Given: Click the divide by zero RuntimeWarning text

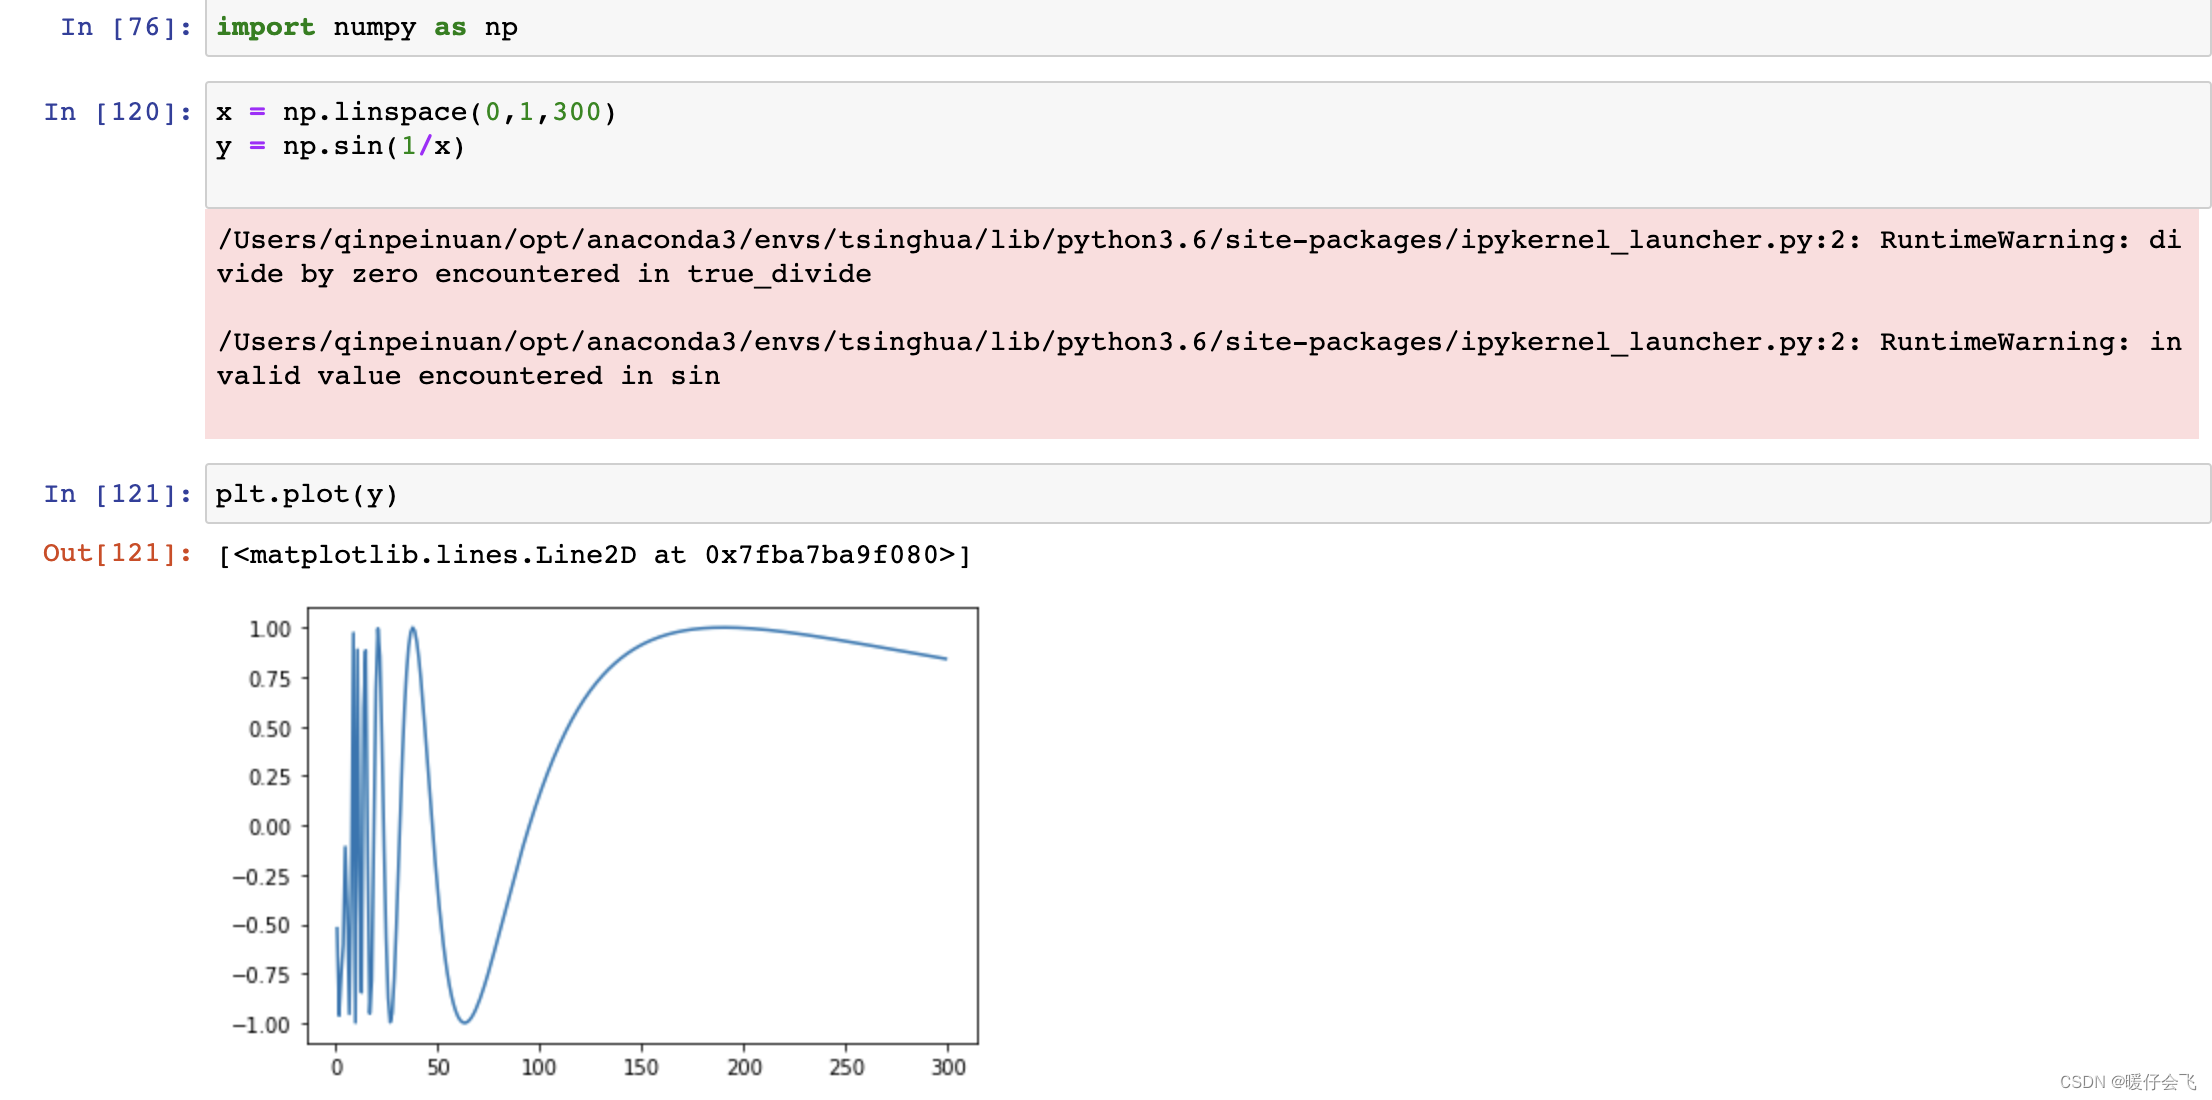Looking at the screenshot, I should coord(1199,257).
